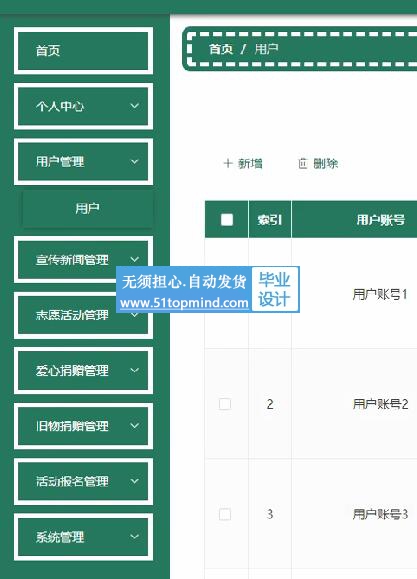
Task: Expand the 活动报名管理 chevron
Action: (135, 481)
